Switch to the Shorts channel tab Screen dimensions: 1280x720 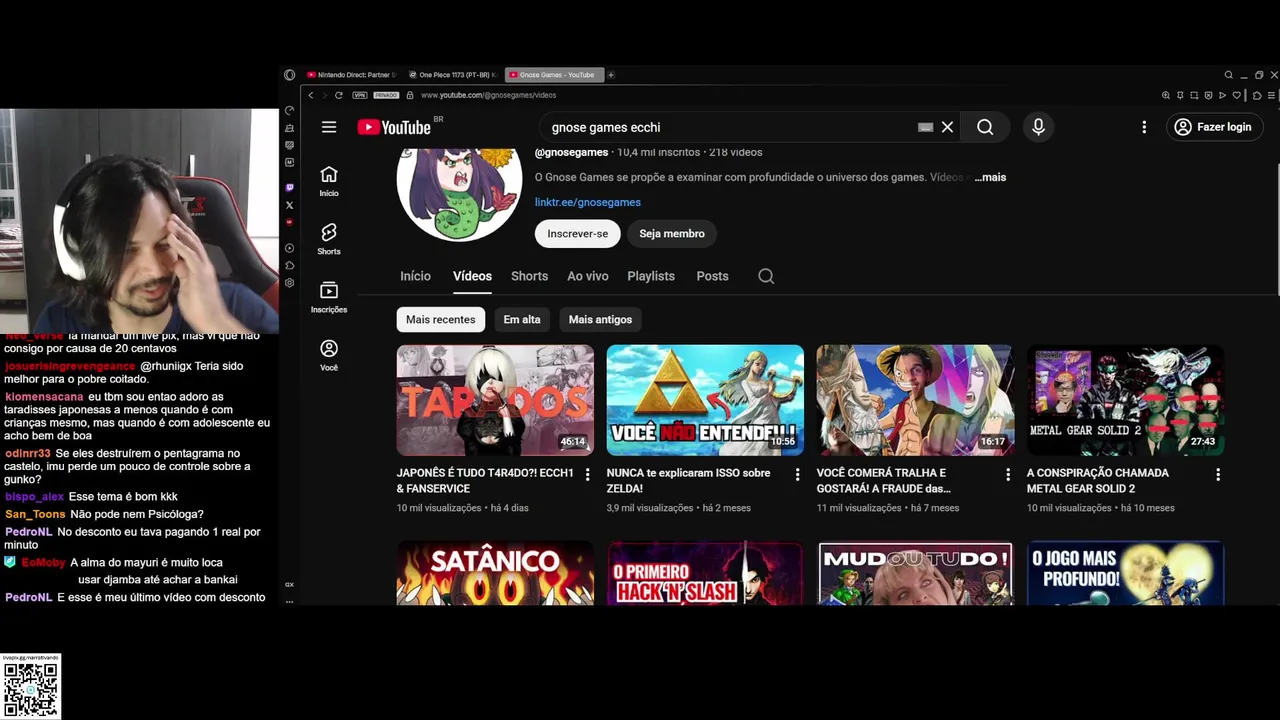[529, 276]
